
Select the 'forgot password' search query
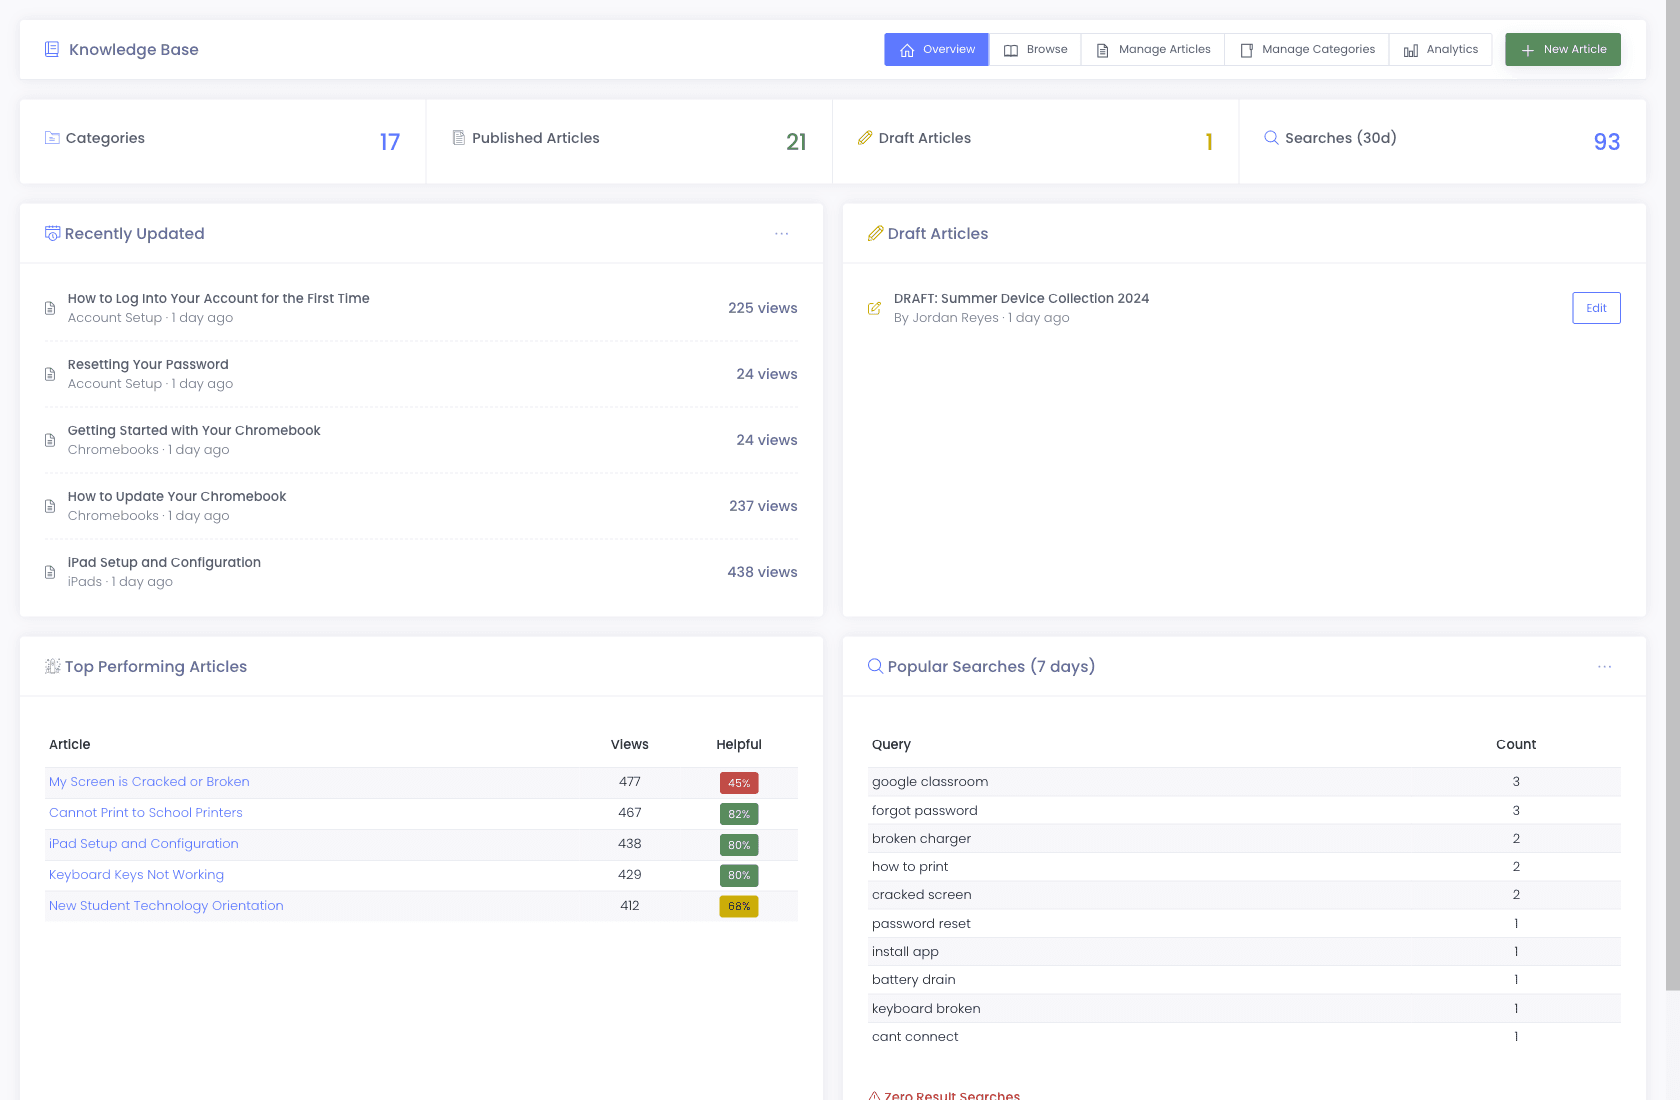click(925, 810)
